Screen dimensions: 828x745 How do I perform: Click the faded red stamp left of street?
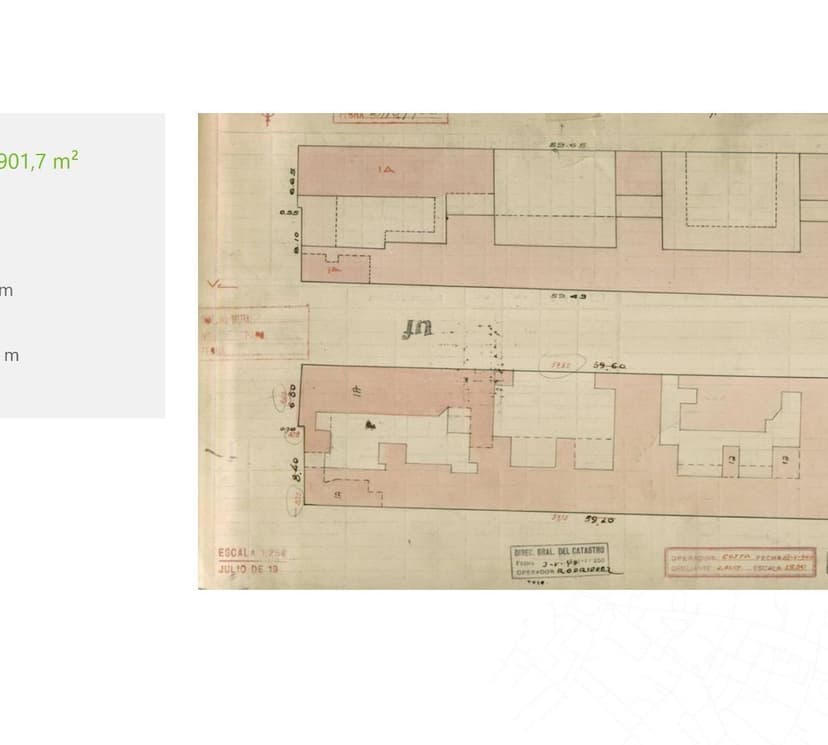click(x=255, y=331)
